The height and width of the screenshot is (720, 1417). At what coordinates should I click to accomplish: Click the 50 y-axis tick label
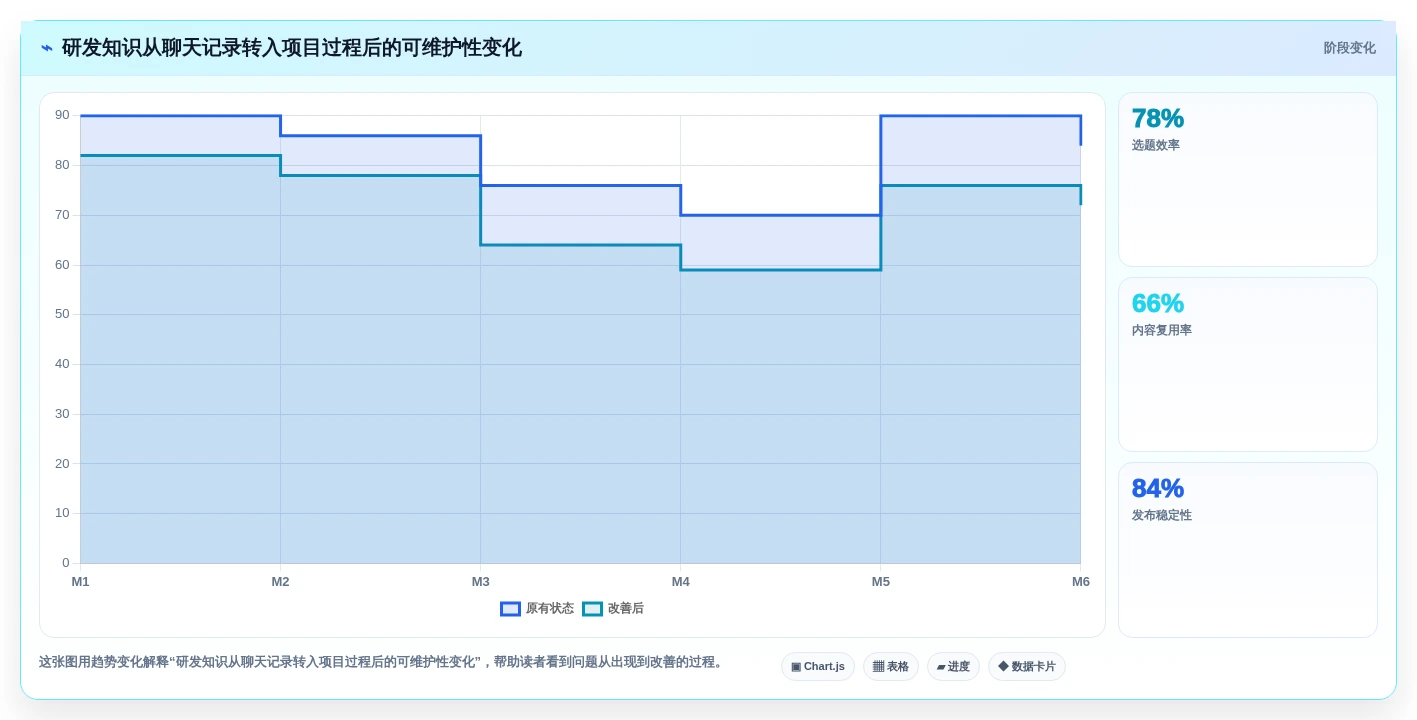pos(62,314)
